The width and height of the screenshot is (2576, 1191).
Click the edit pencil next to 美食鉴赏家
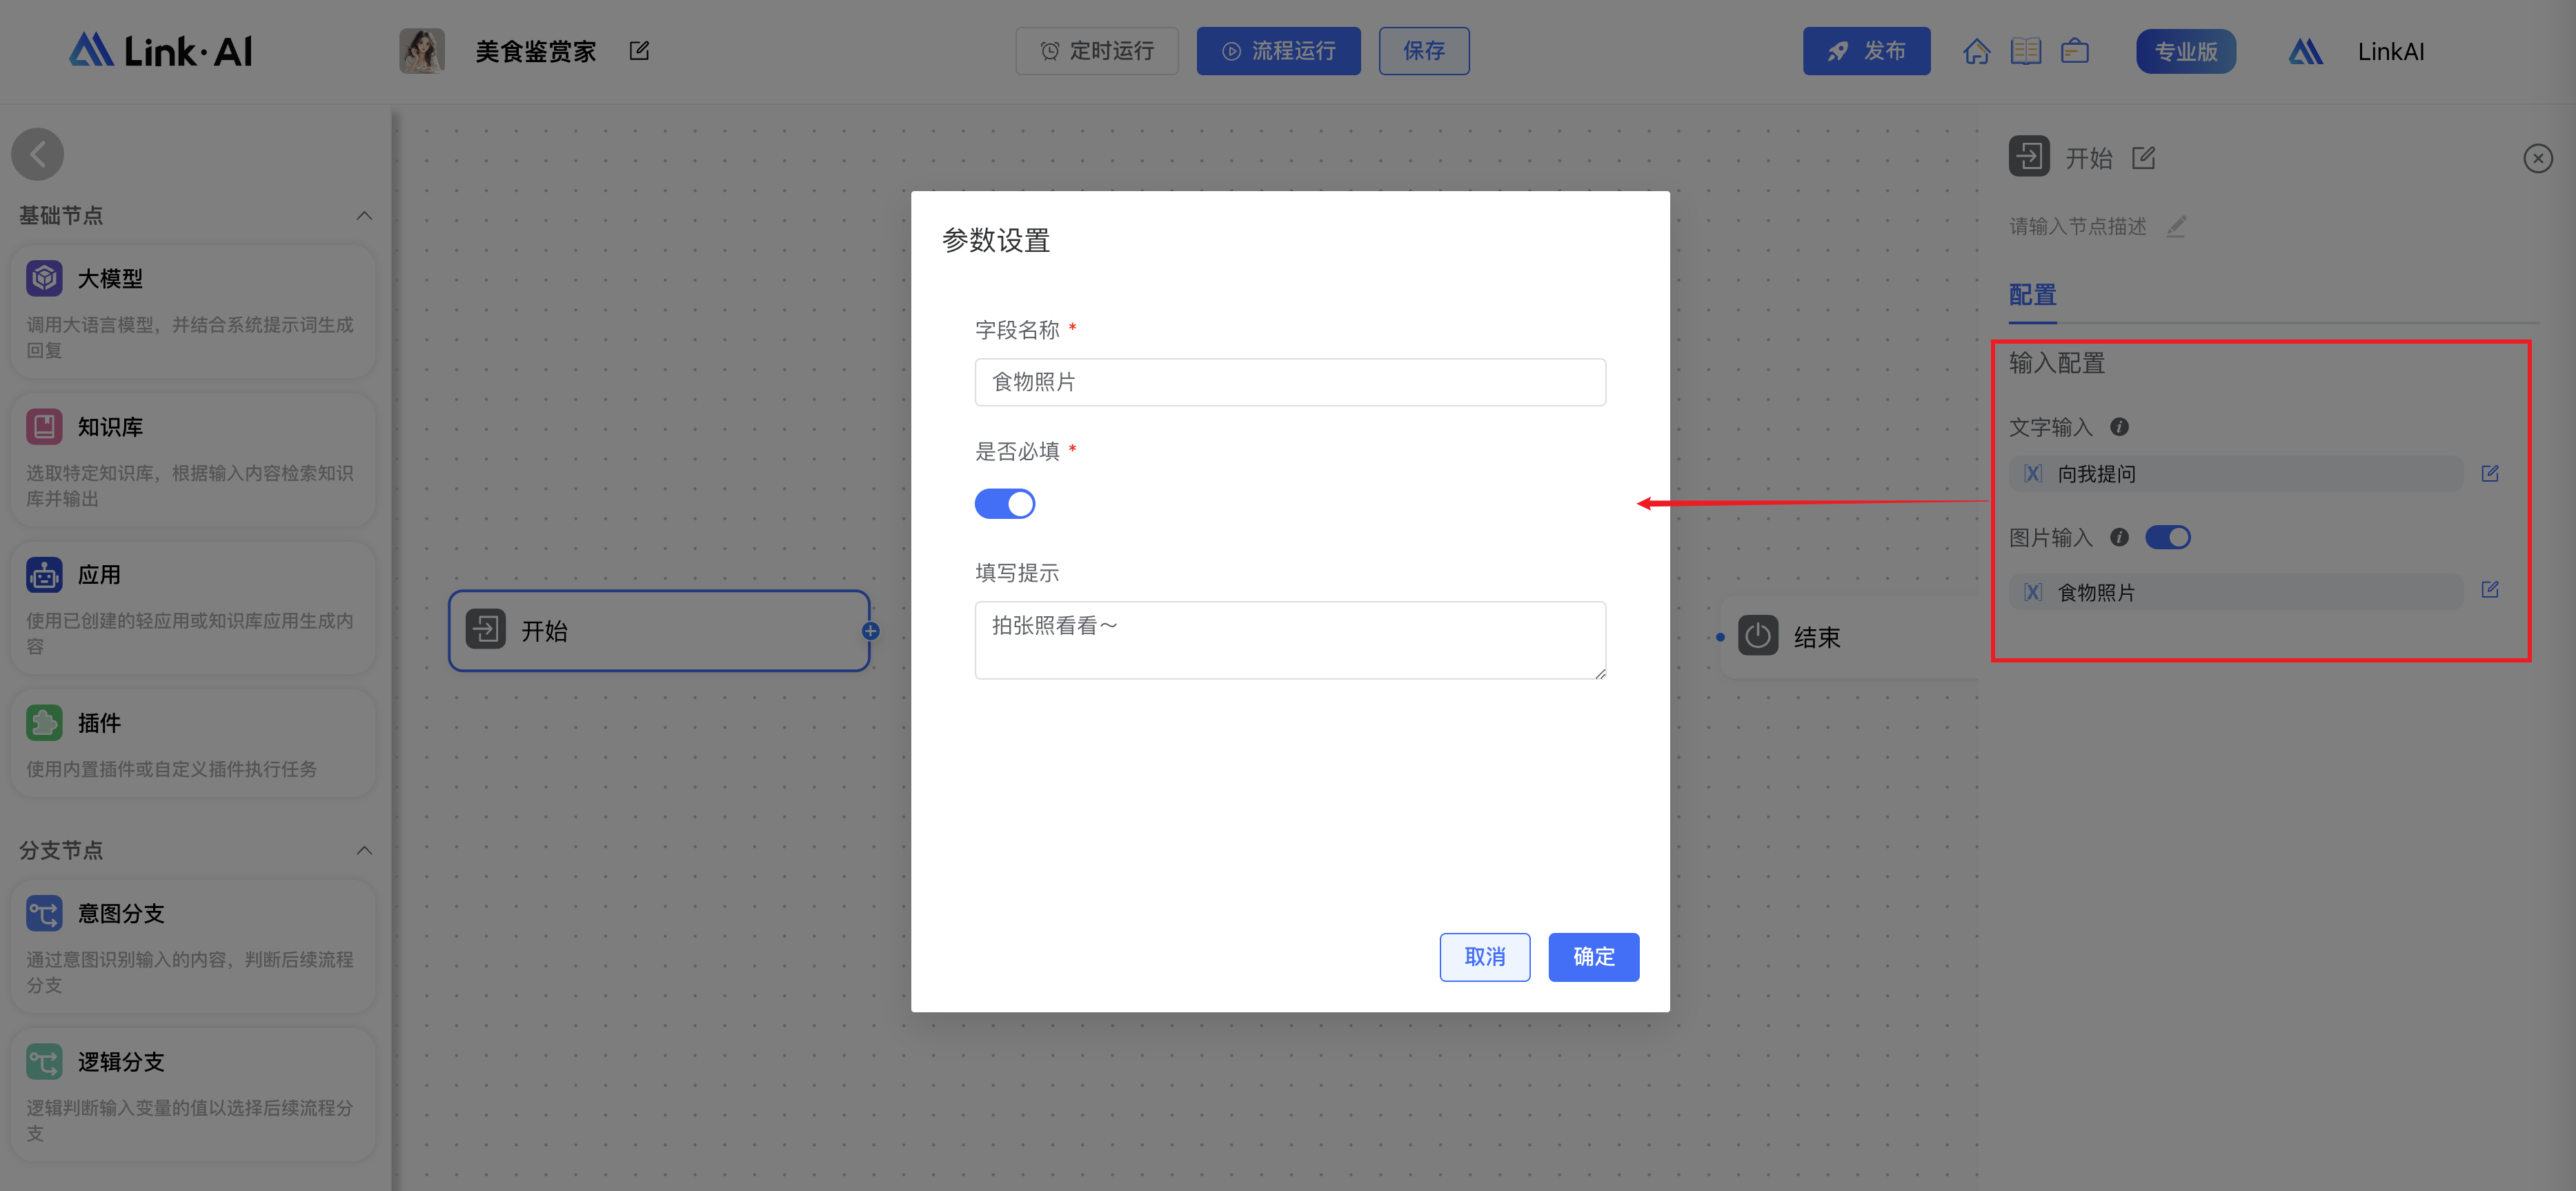point(639,50)
